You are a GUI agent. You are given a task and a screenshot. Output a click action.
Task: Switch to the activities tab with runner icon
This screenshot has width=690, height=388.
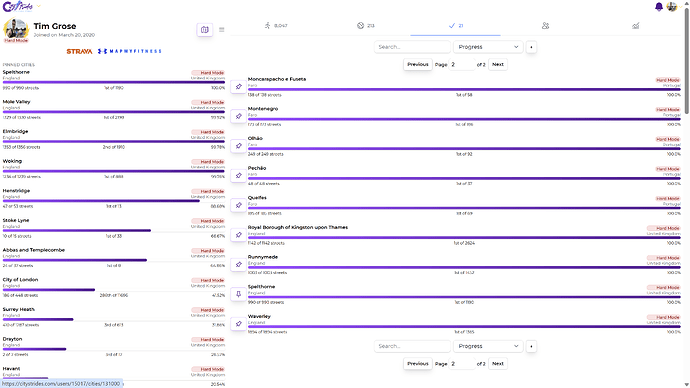click(275, 26)
